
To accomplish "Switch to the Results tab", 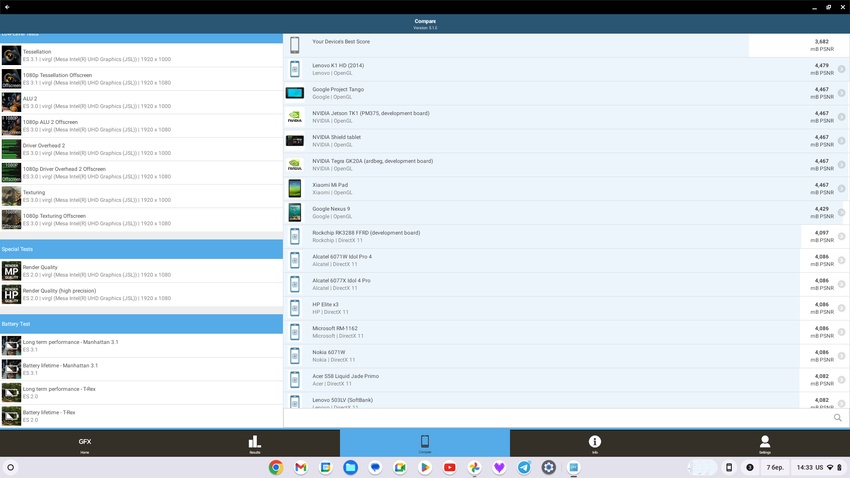I will 254,443.
